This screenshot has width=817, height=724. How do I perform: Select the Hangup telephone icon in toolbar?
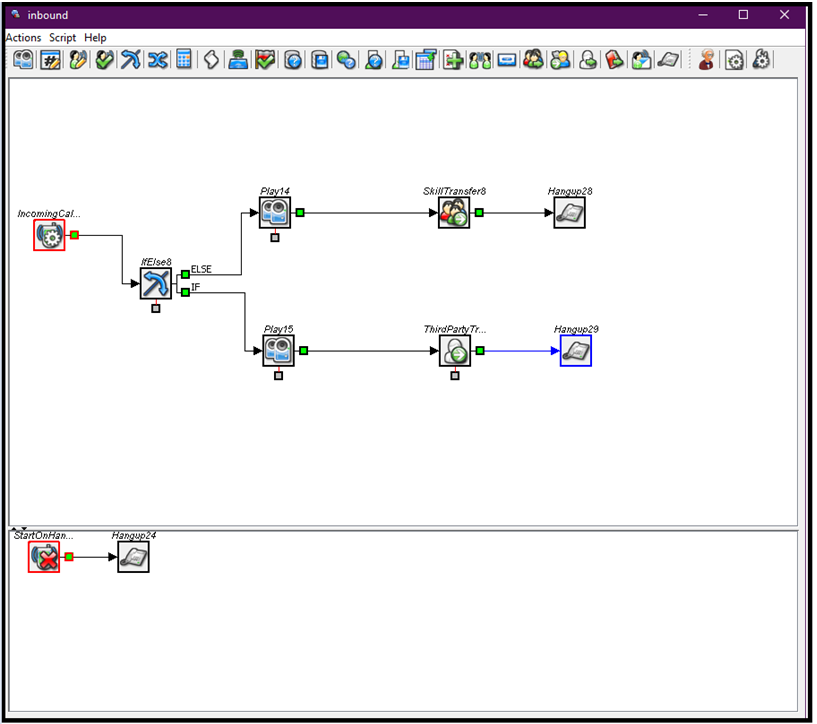point(668,60)
